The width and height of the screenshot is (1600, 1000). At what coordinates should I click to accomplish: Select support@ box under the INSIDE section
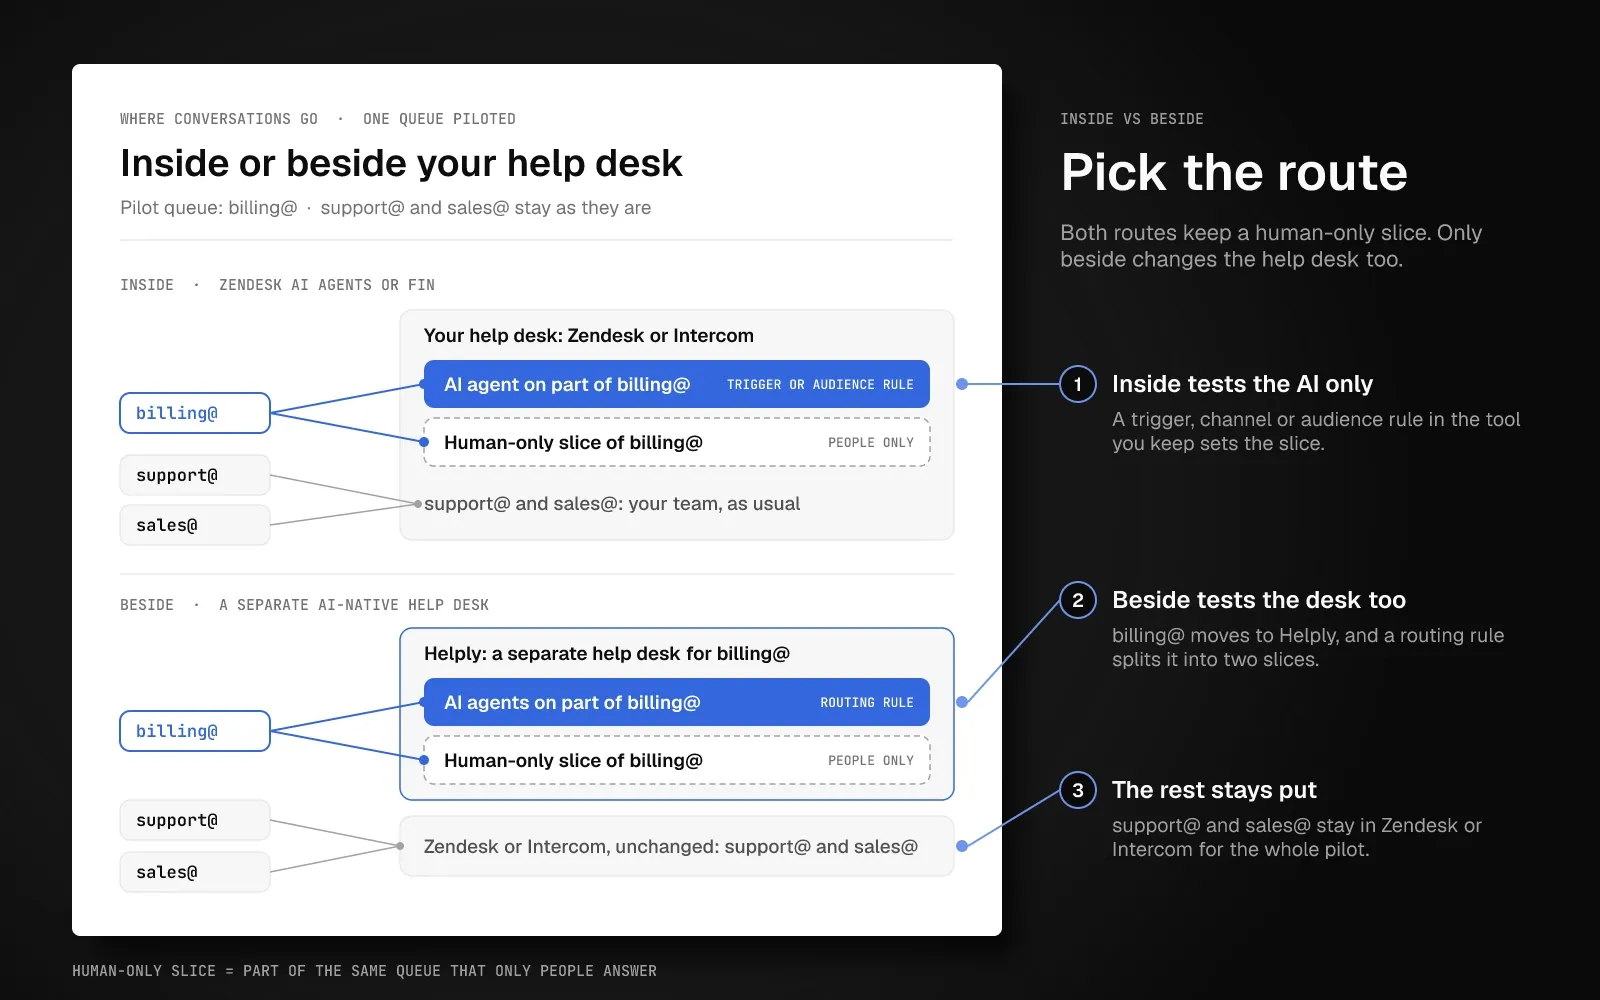195,475
